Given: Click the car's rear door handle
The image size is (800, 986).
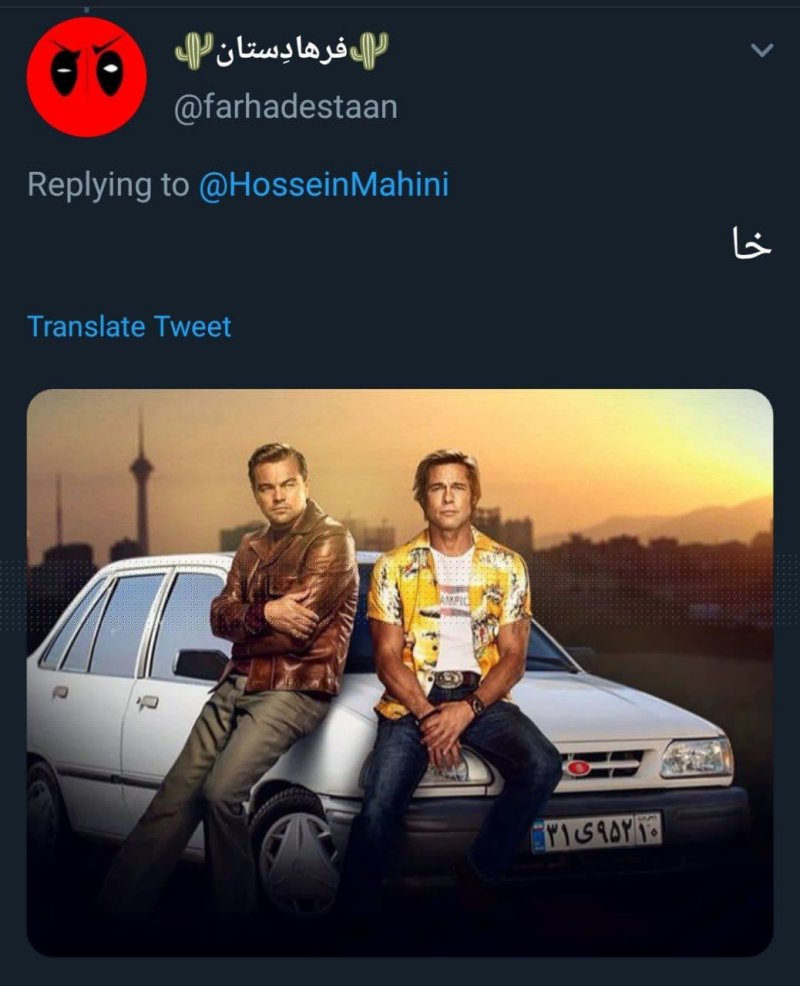Looking at the screenshot, I should (146, 703).
